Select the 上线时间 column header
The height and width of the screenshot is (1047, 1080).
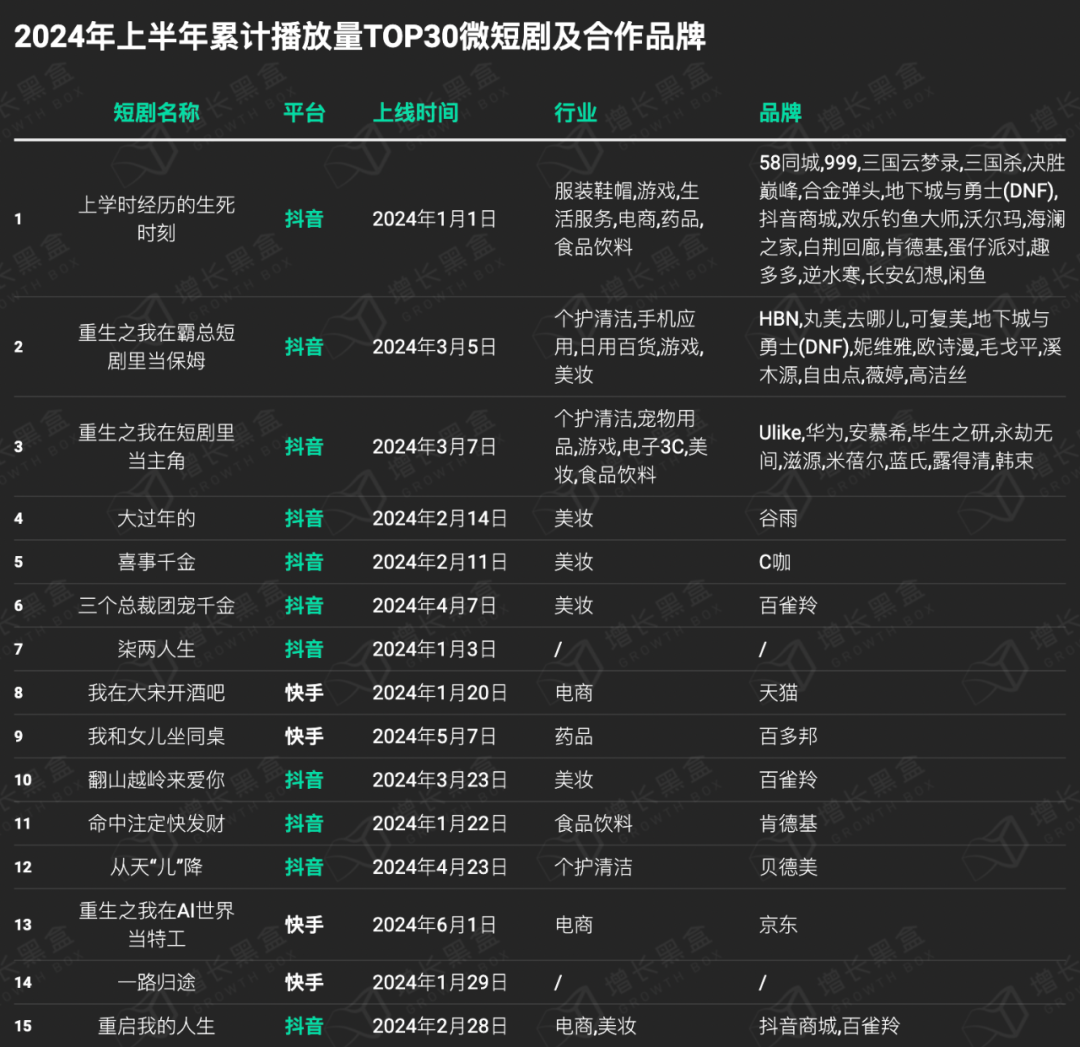415,112
